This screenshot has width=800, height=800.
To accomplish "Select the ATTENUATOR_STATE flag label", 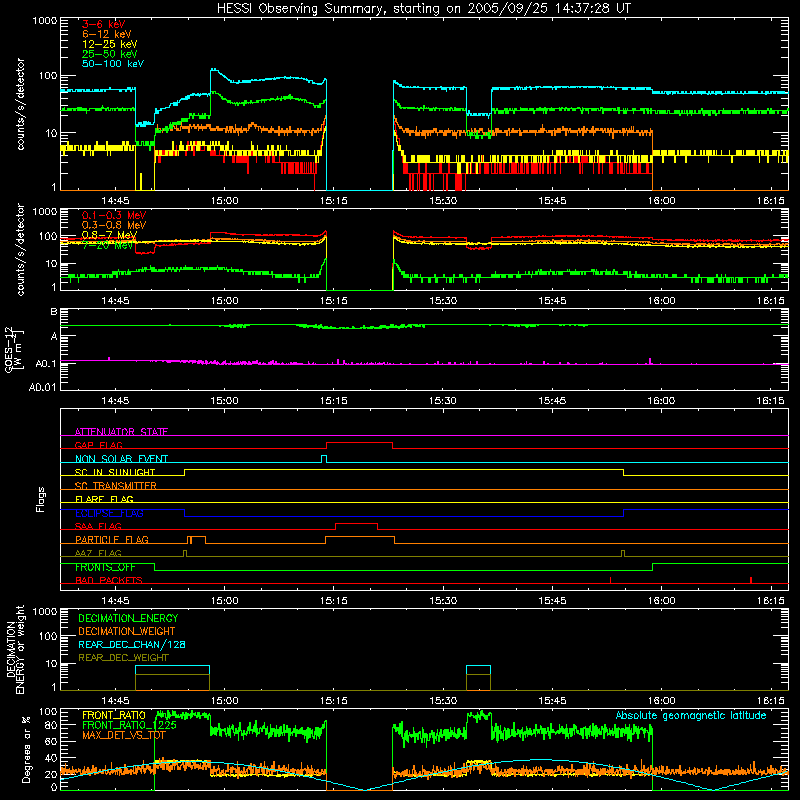I will click(121, 432).
